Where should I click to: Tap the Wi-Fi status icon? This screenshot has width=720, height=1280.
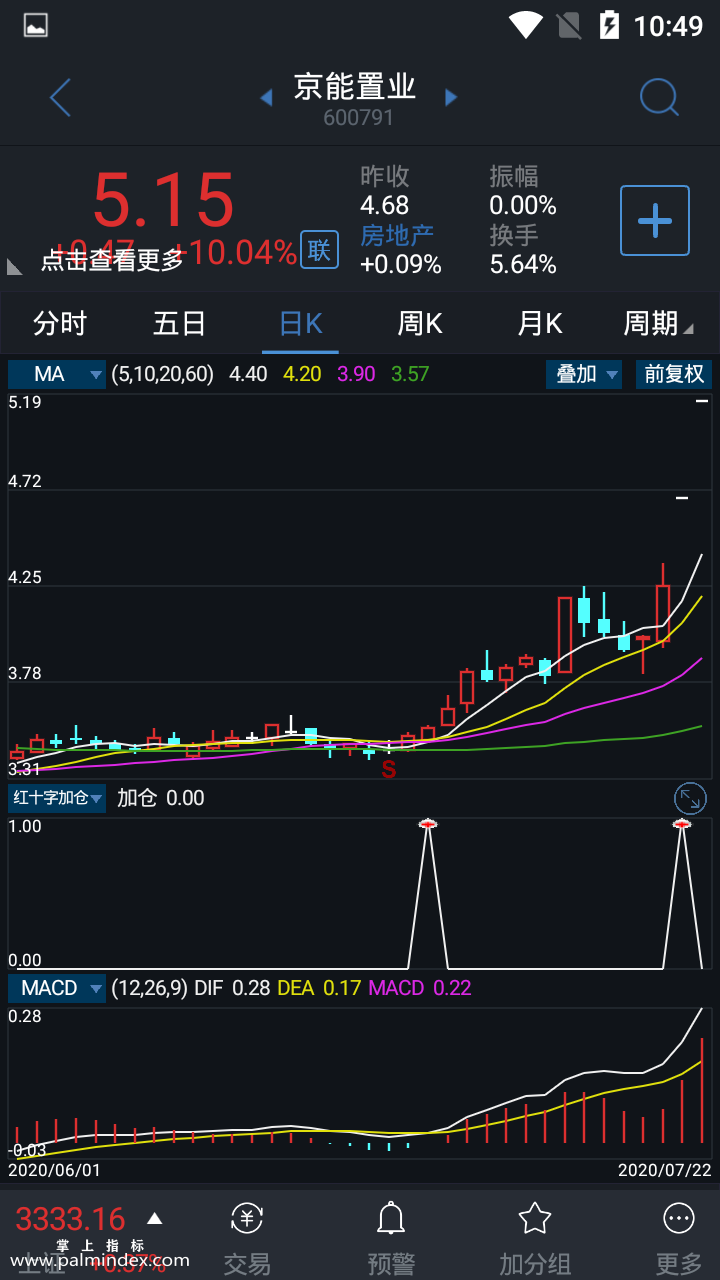point(525,25)
